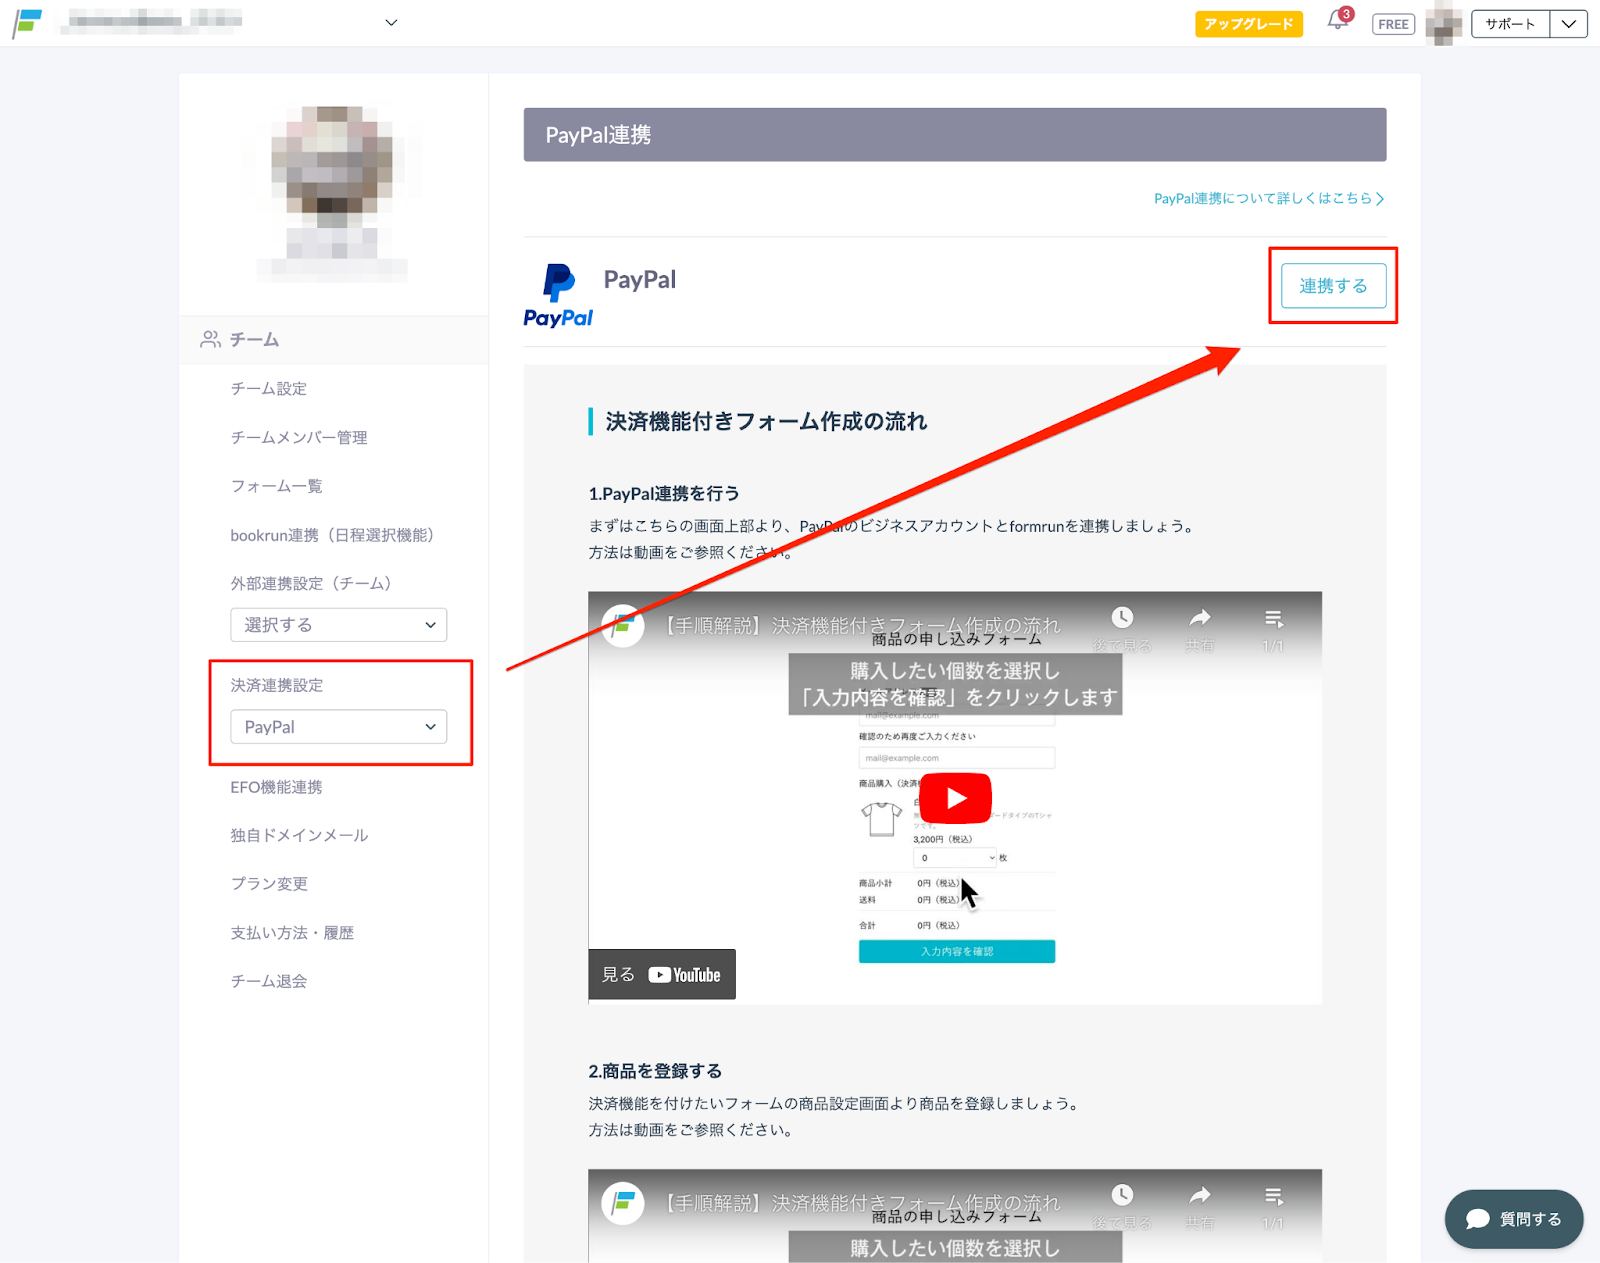1600x1263 pixels.
Task: Click the アップグレード button
Action: [1248, 24]
